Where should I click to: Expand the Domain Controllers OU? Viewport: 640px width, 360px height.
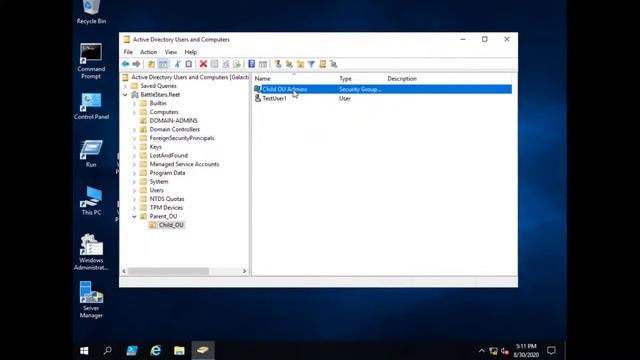point(134,130)
